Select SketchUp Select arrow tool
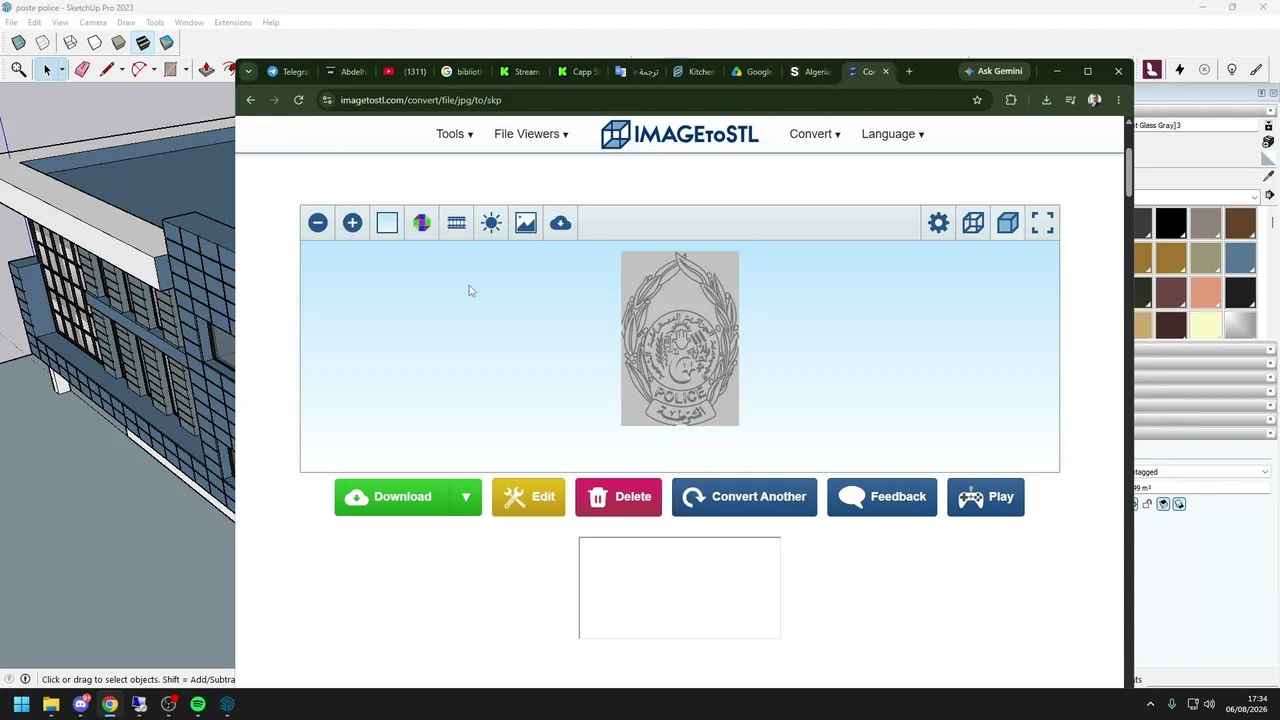 click(46, 69)
